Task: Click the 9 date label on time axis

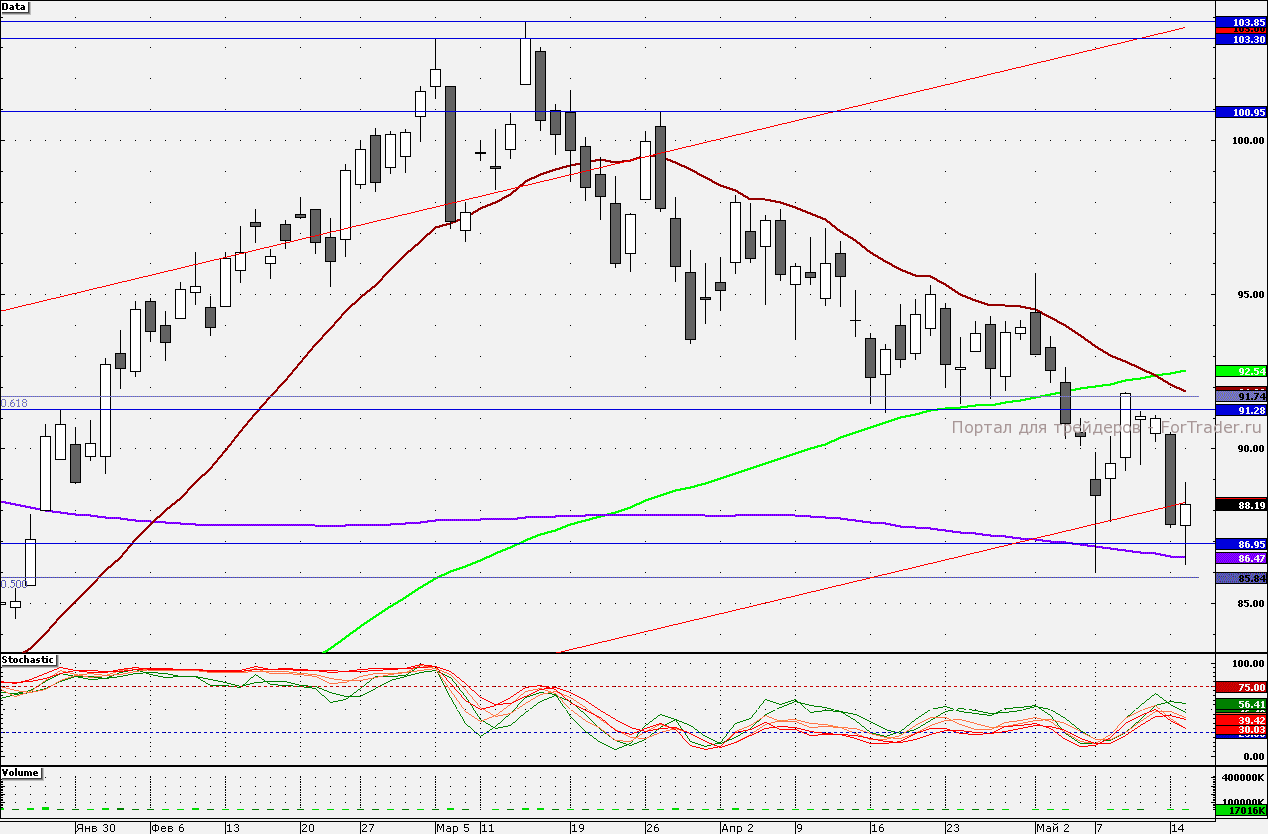Action: click(x=799, y=828)
